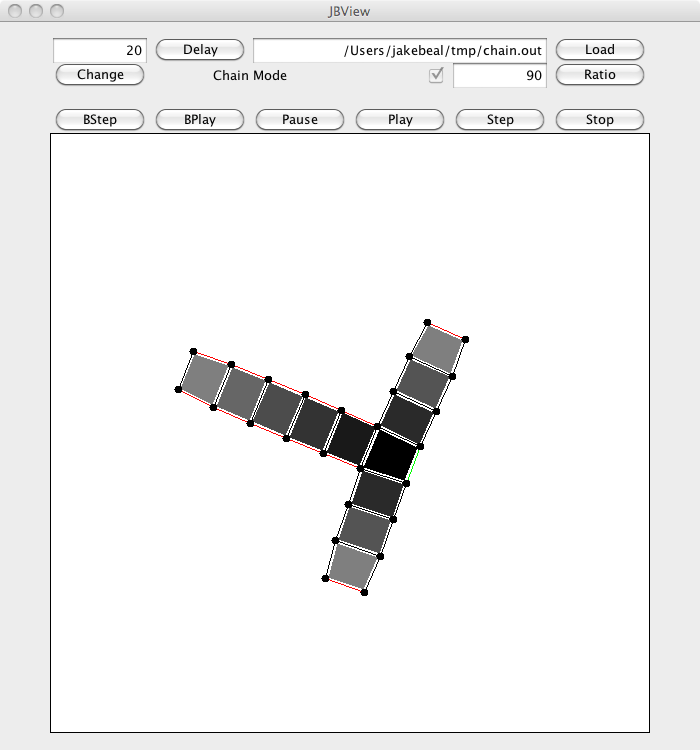Screen dimensions: 700x750
Task: Click the Change button
Action: pyautogui.click(x=100, y=75)
